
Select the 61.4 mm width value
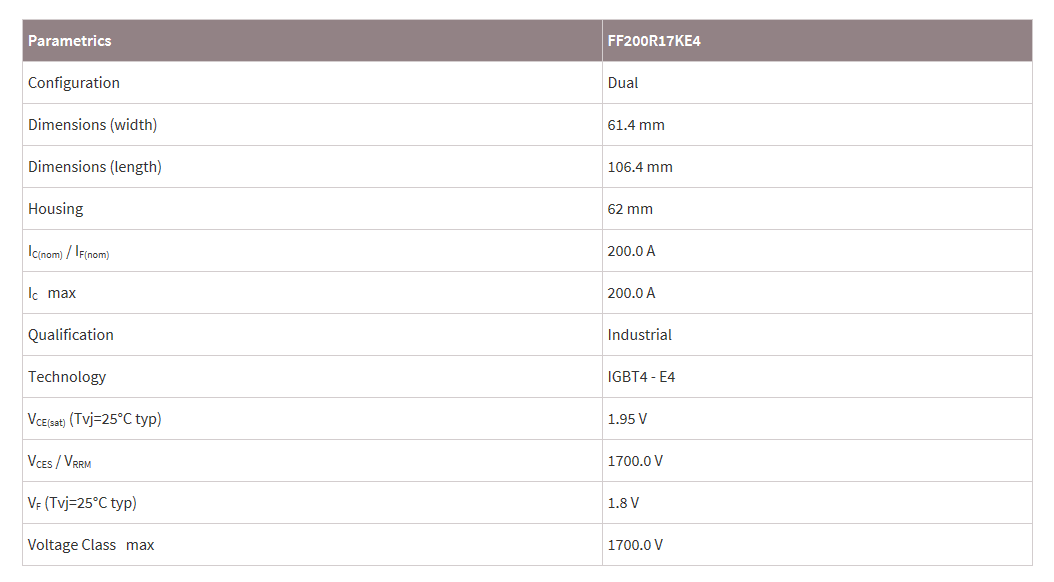point(636,125)
